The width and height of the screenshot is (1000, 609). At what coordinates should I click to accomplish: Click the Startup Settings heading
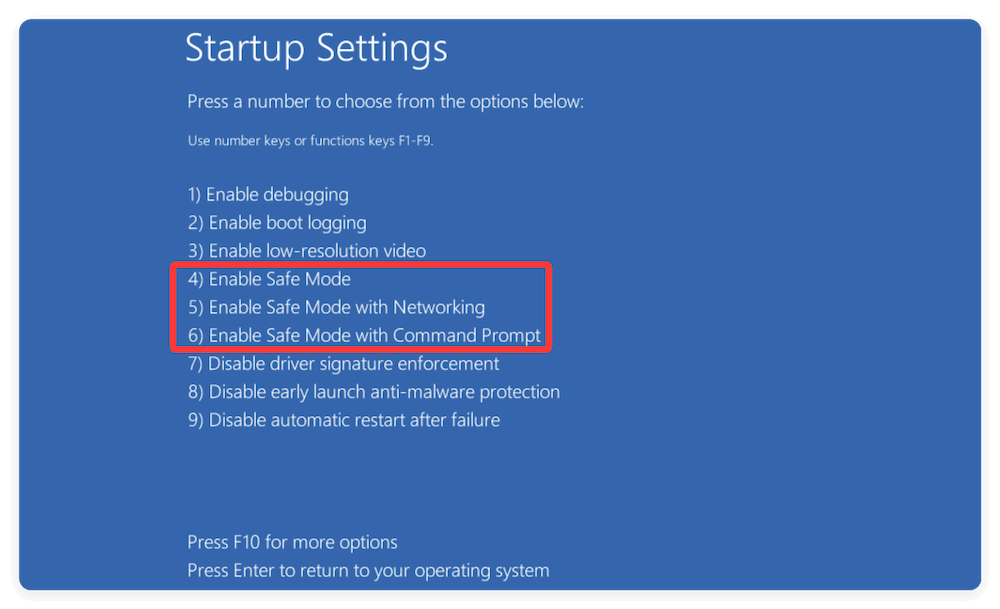316,48
